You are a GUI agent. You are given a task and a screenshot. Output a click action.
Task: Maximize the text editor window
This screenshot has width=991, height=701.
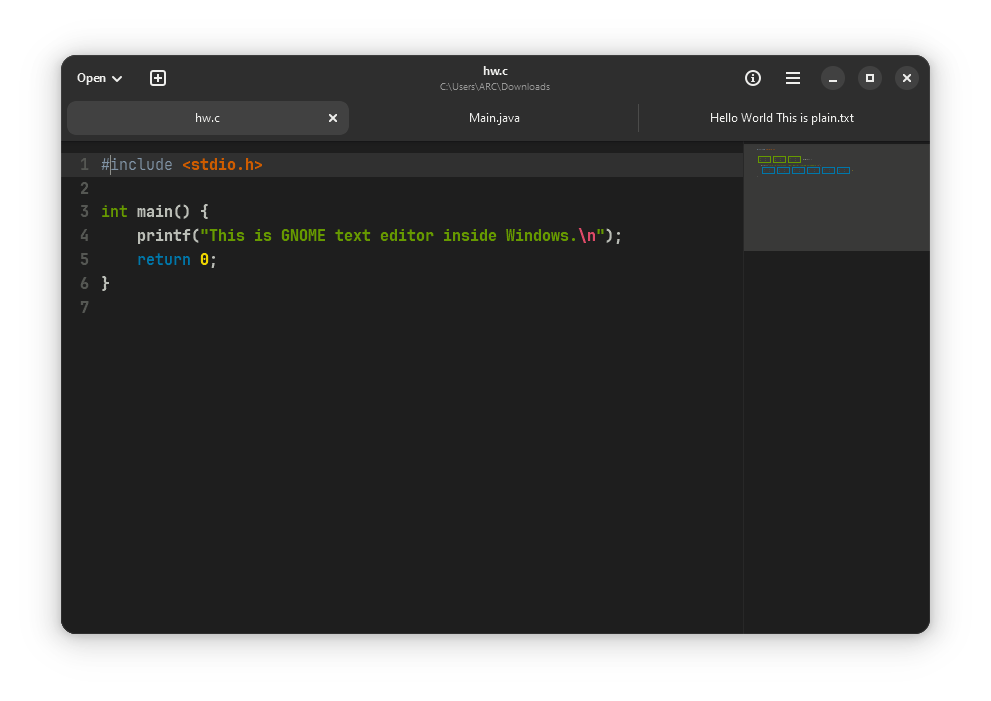coord(870,78)
